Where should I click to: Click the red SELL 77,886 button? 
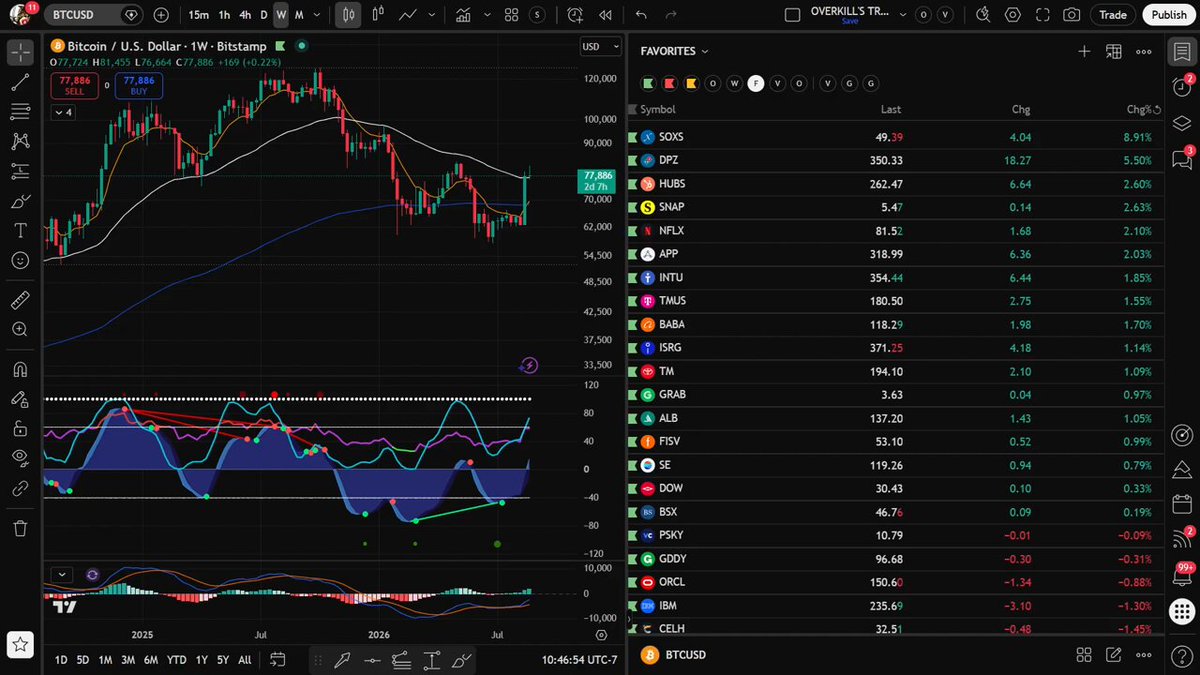[x=74, y=85]
